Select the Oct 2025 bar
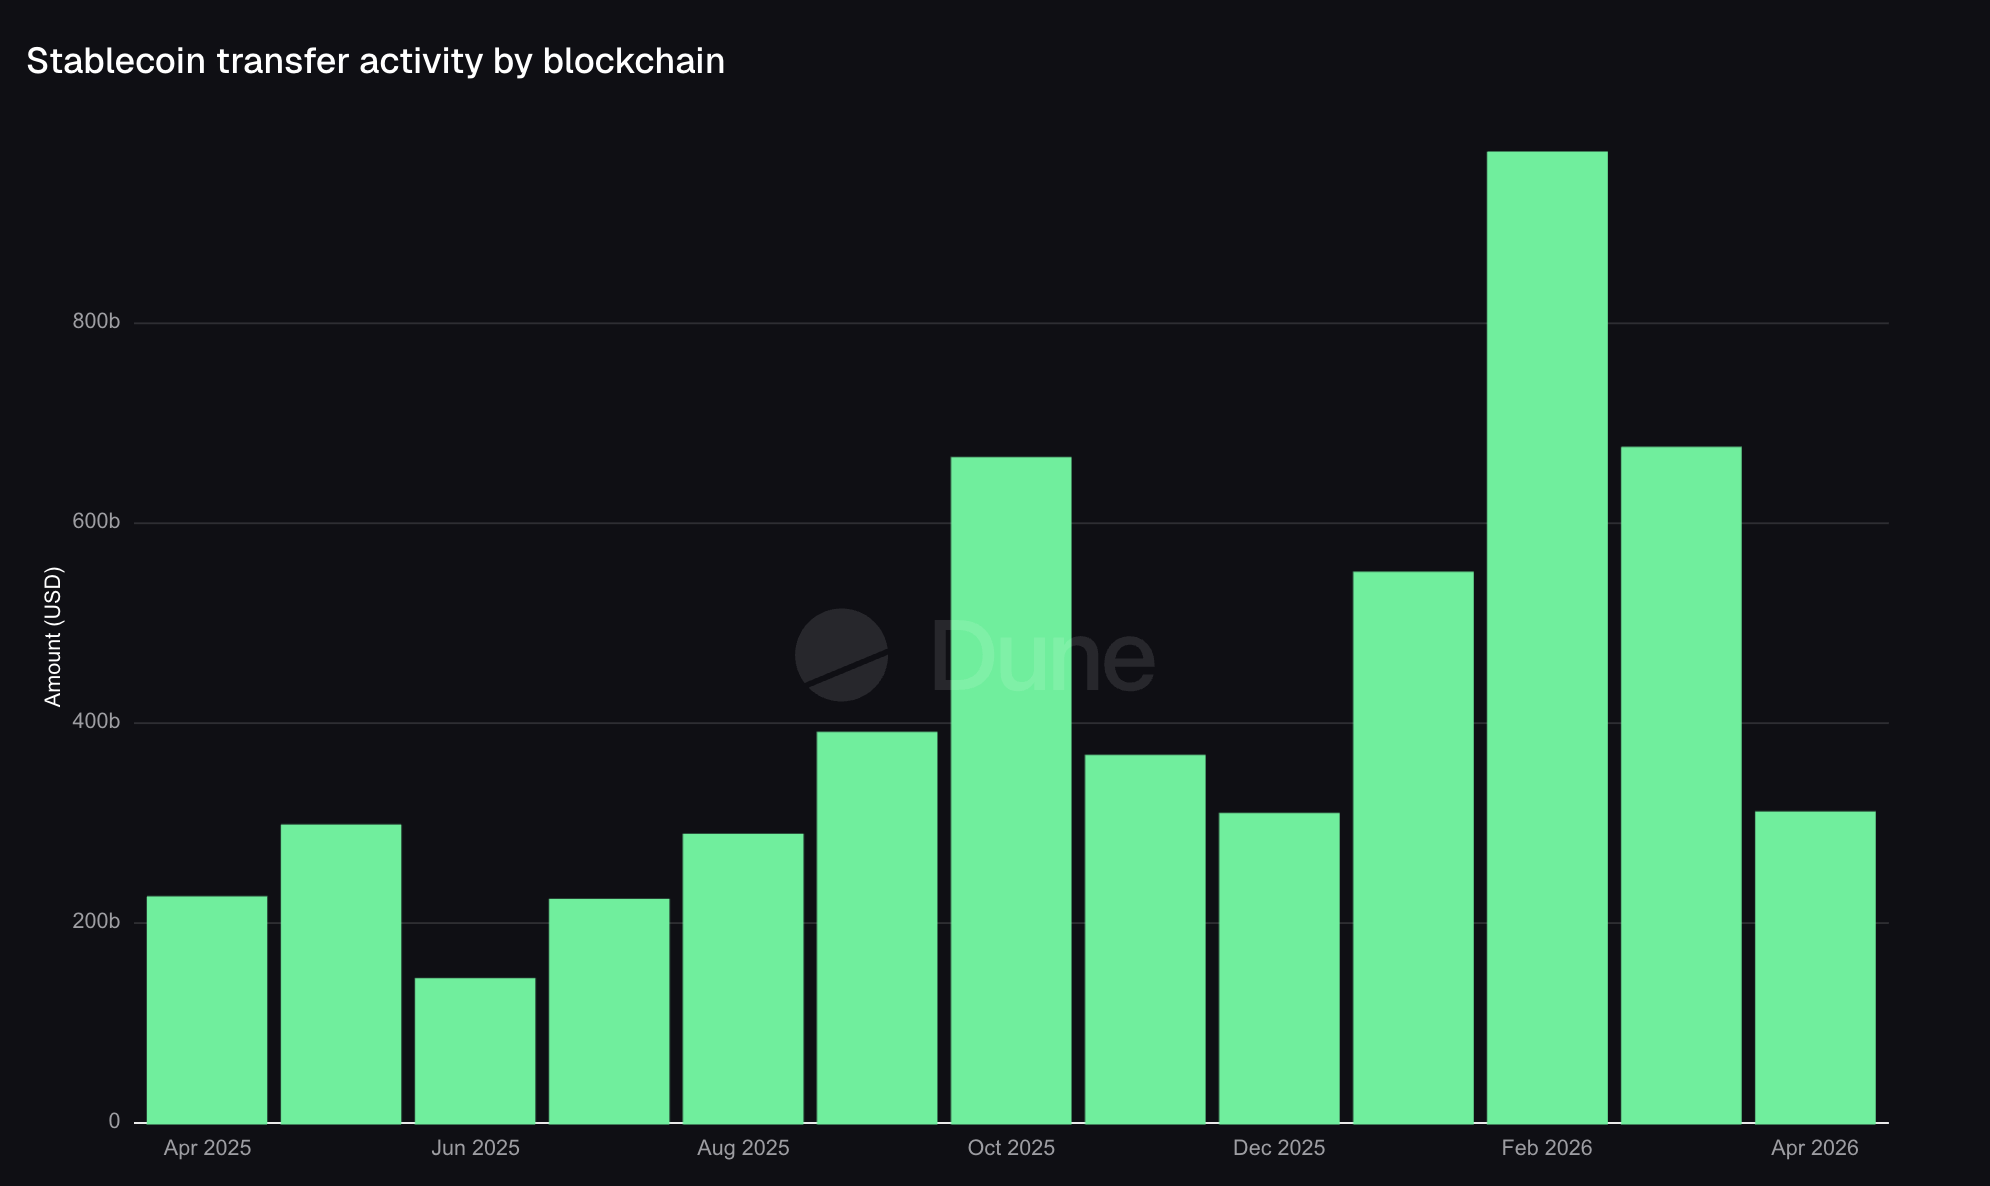Screen dimensions: 1990x1186 1011,790
